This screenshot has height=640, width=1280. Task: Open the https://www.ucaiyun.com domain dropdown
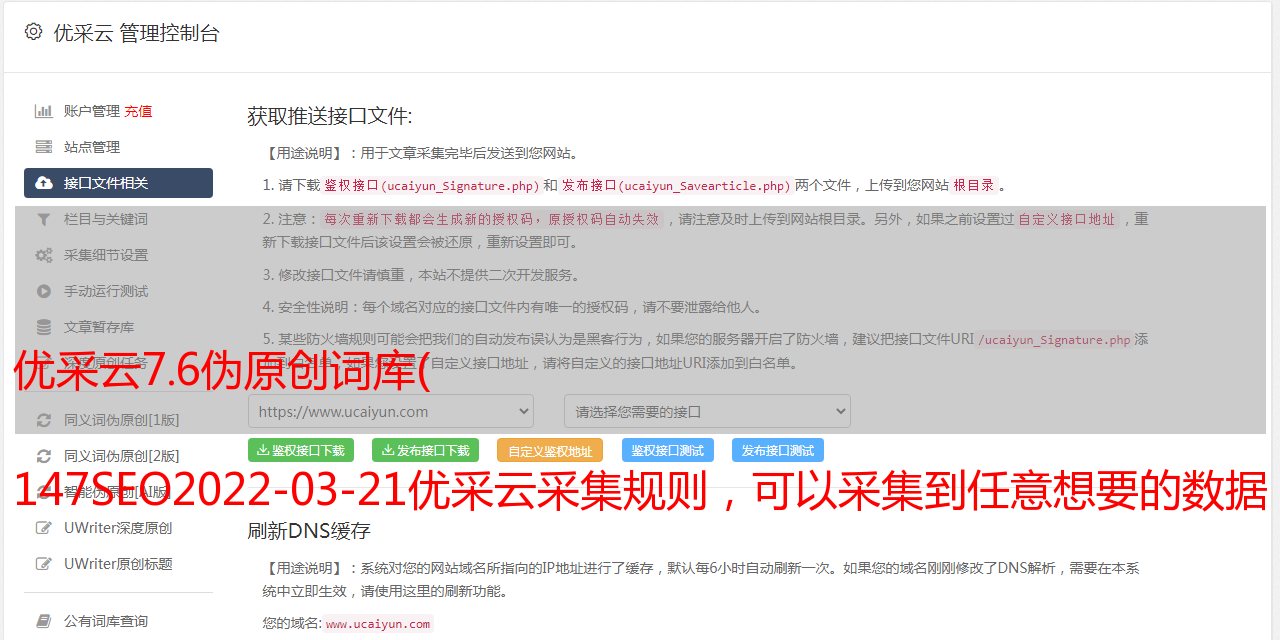click(x=391, y=411)
